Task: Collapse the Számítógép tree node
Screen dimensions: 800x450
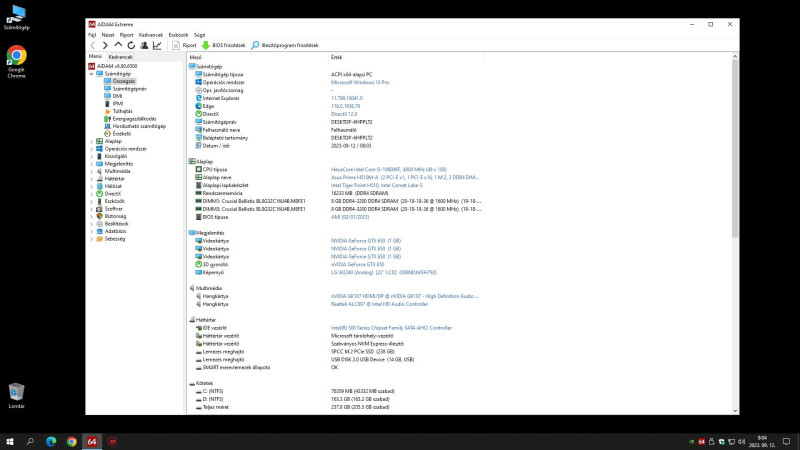Action: click(x=92, y=74)
